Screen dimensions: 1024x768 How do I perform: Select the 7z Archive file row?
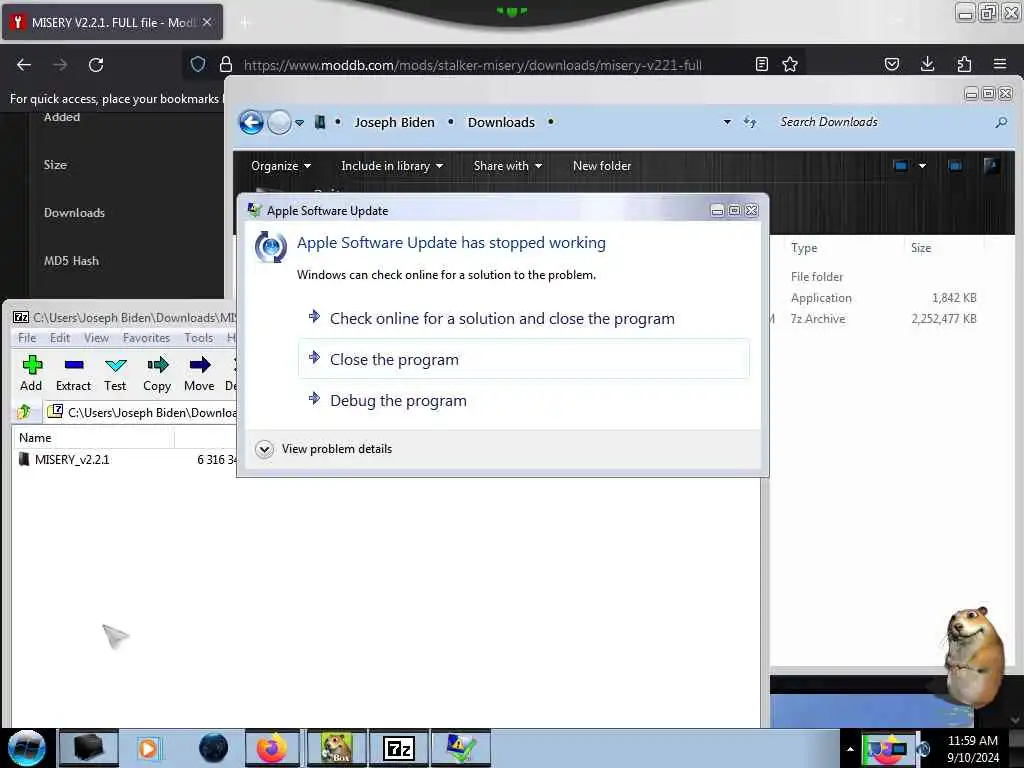pyautogui.click(x=882, y=319)
